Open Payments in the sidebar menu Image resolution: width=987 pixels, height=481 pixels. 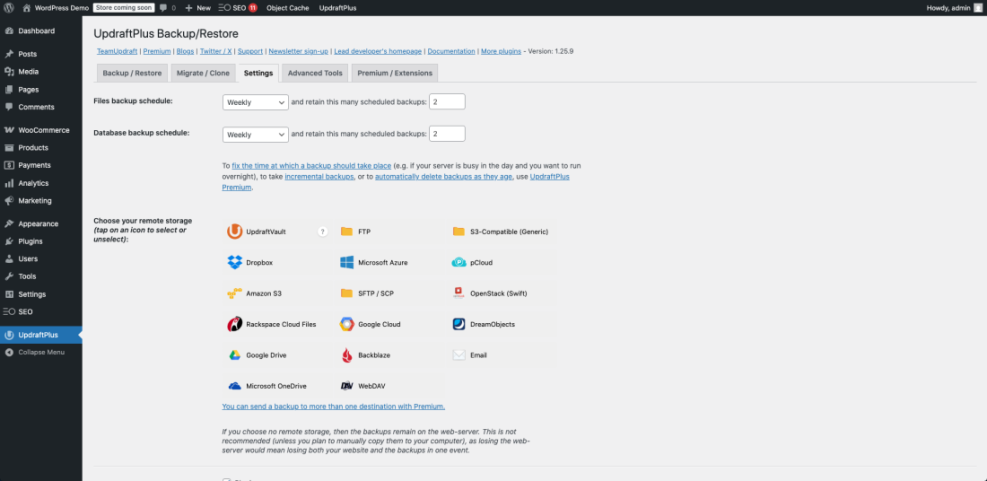(x=41, y=165)
